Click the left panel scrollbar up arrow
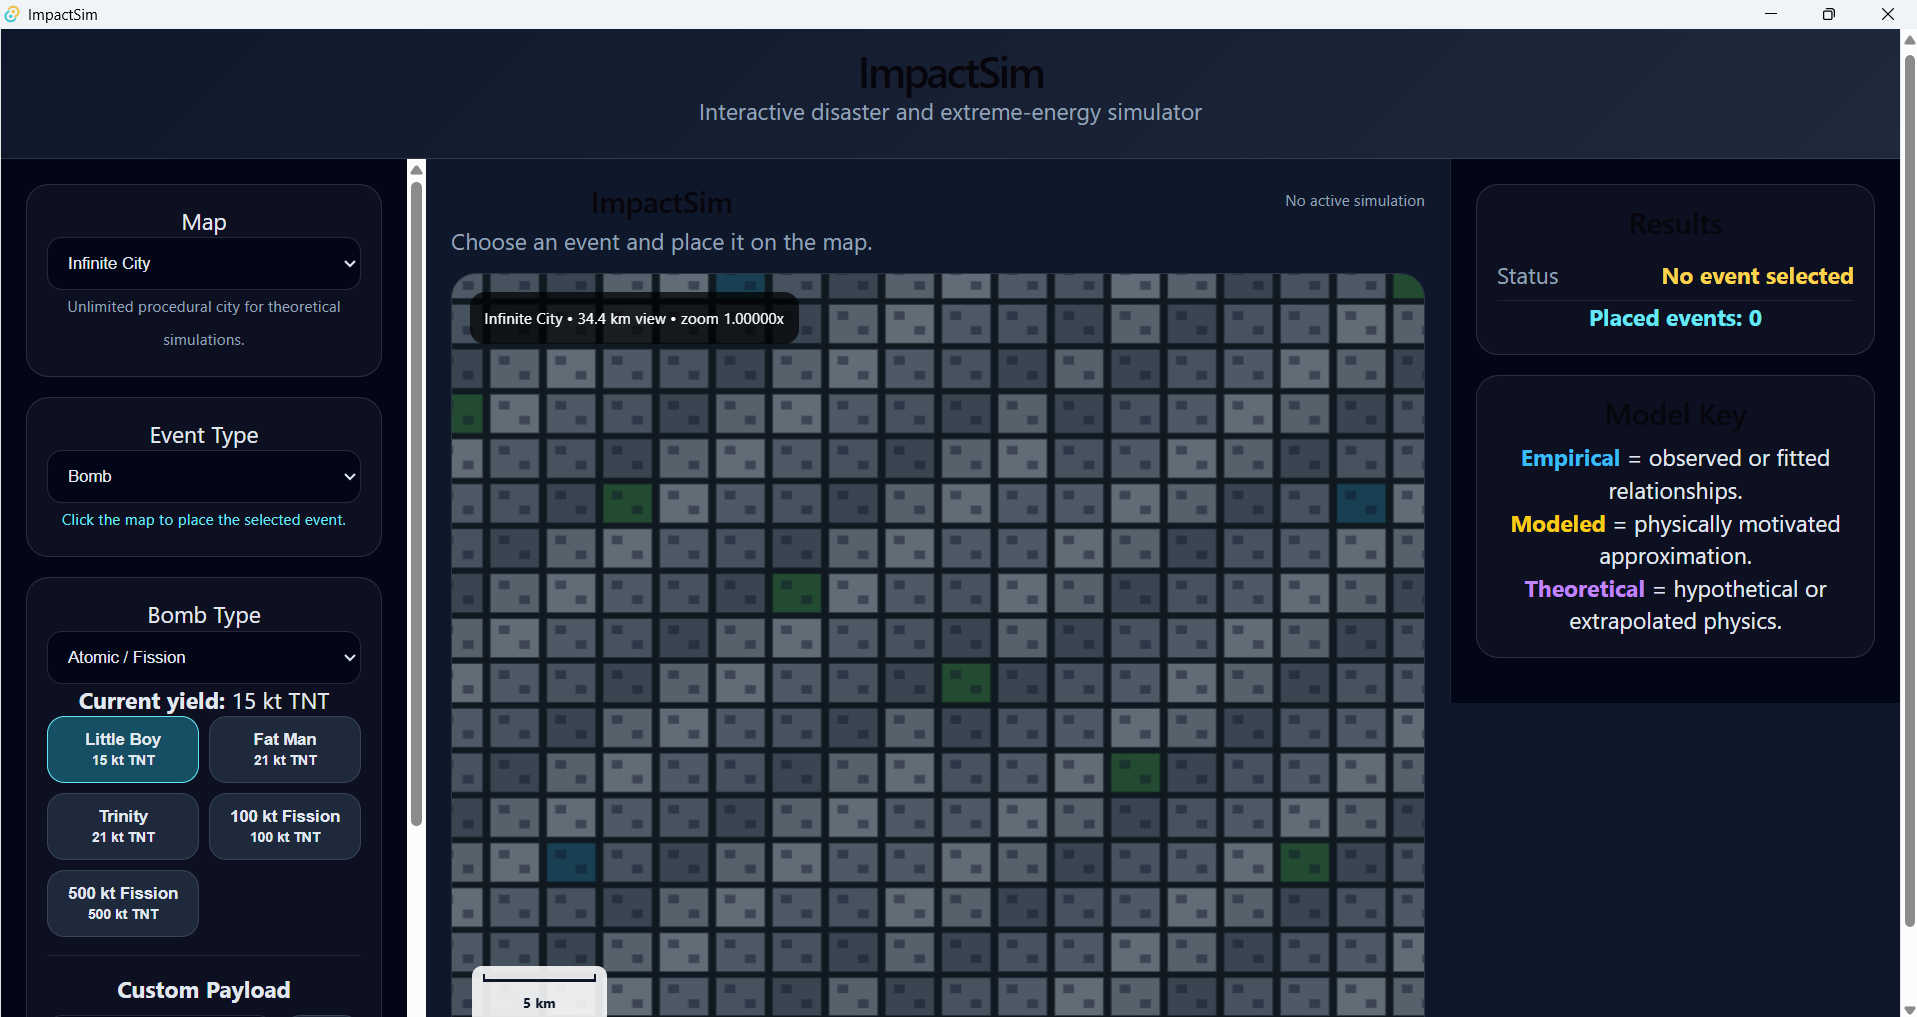Image resolution: width=1917 pixels, height=1017 pixels. pyautogui.click(x=417, y=169)
